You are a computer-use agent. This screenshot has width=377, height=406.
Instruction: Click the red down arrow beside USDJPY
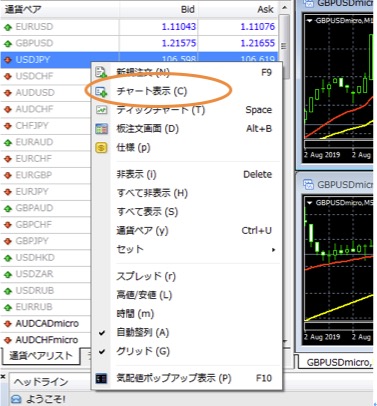[8, 60]
